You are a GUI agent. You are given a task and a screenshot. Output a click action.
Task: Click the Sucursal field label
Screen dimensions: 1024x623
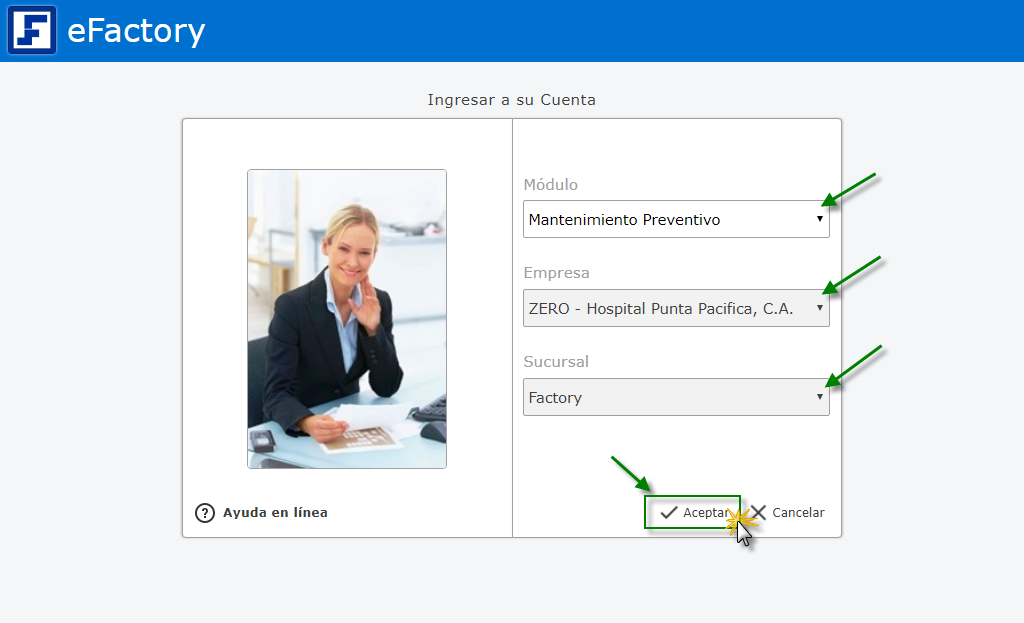coord(558,362)
